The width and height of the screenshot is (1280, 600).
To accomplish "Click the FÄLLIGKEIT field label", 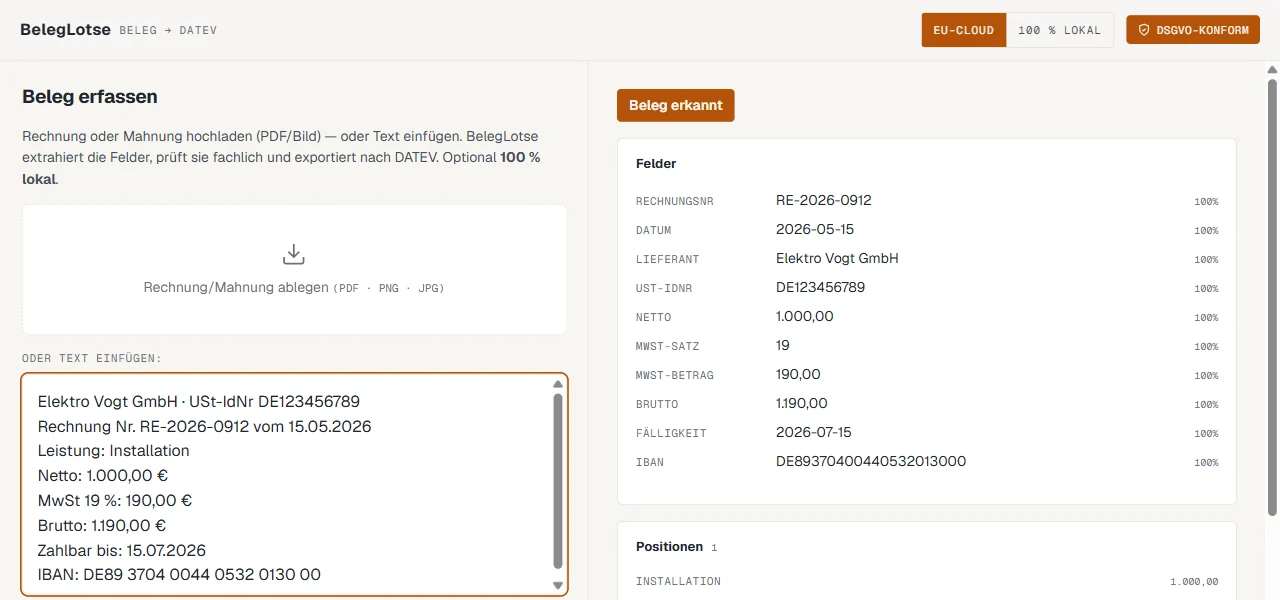I will 672,433.
